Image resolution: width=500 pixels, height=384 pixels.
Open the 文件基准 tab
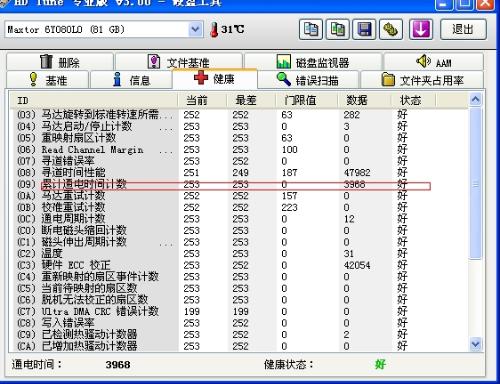pyautogui.click(x=179, y=62)
